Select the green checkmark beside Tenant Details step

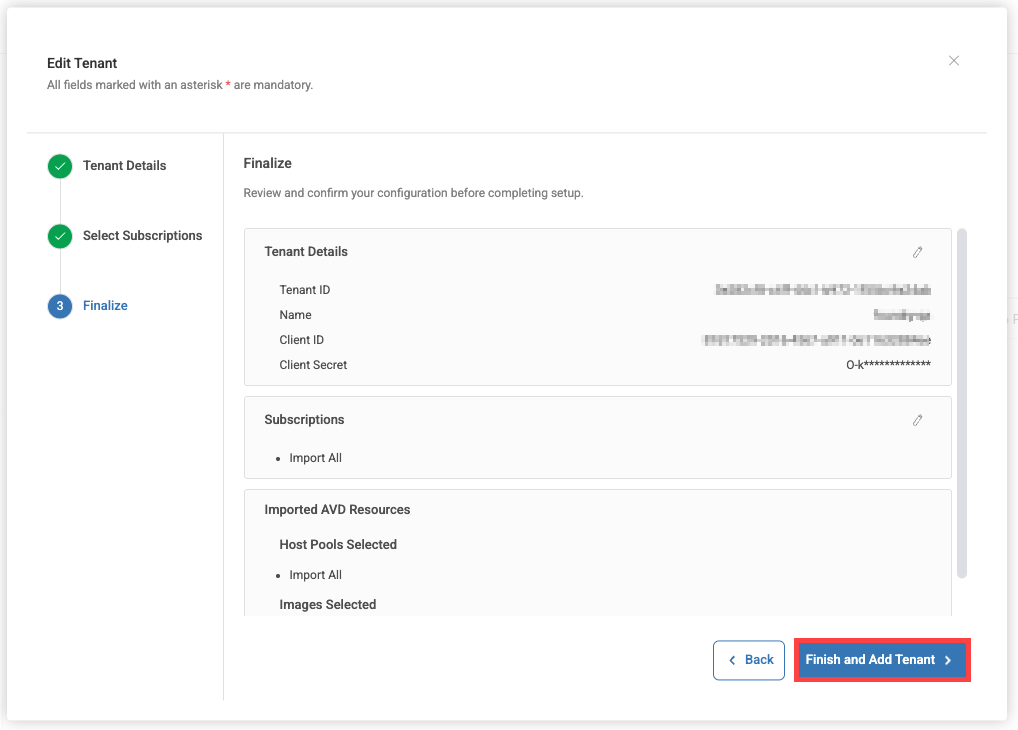(59, 166)
